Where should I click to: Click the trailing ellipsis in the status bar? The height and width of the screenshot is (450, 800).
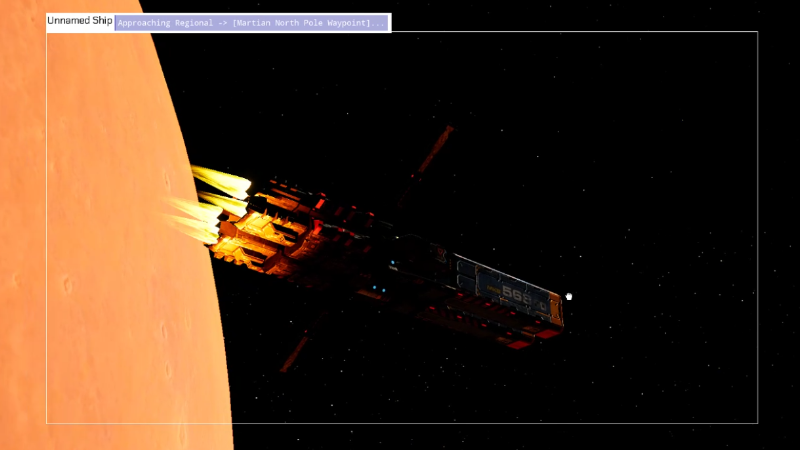(378, 22)
